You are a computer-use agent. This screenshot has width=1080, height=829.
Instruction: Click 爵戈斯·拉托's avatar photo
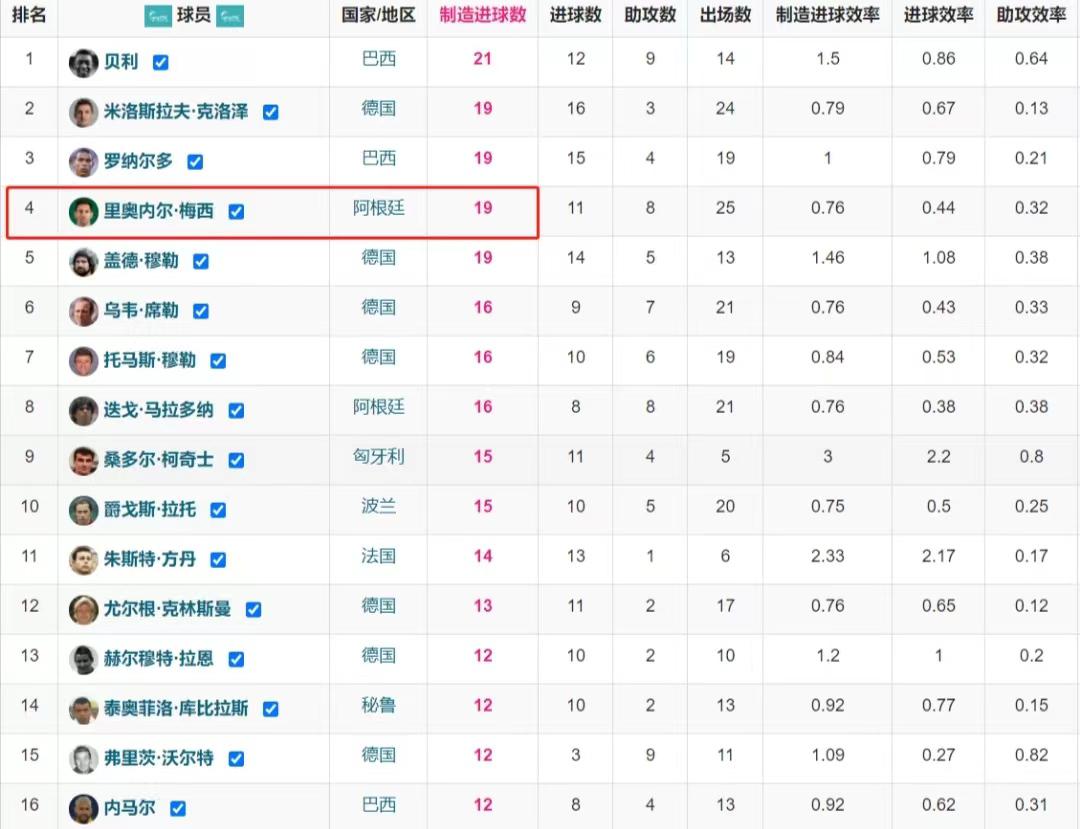point(83,510)
